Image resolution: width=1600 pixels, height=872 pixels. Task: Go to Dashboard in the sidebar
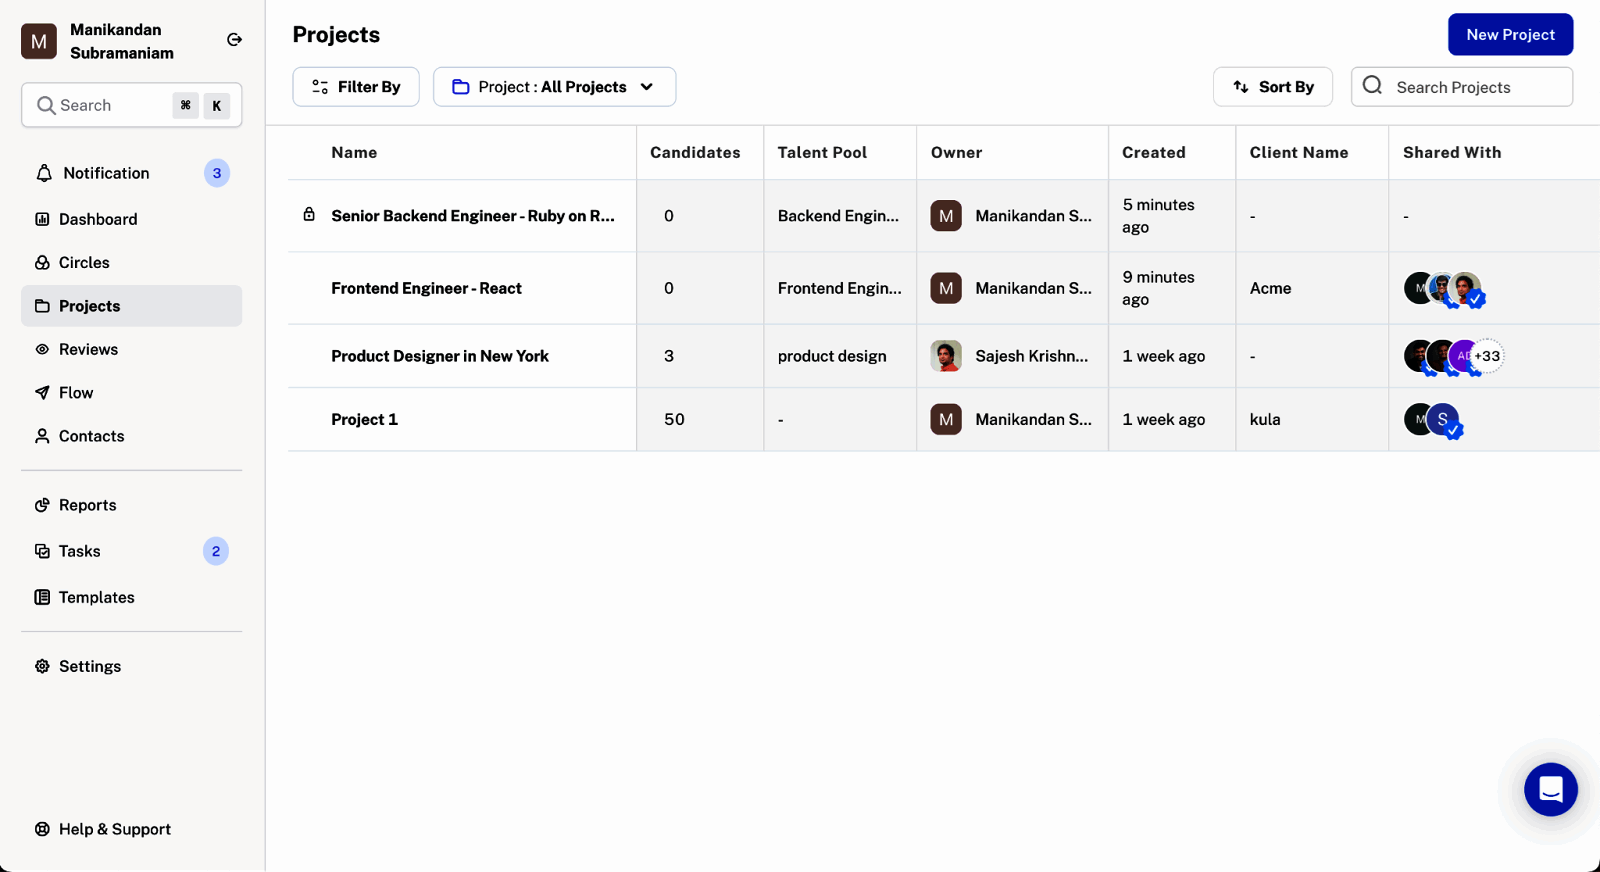point(97,219)
